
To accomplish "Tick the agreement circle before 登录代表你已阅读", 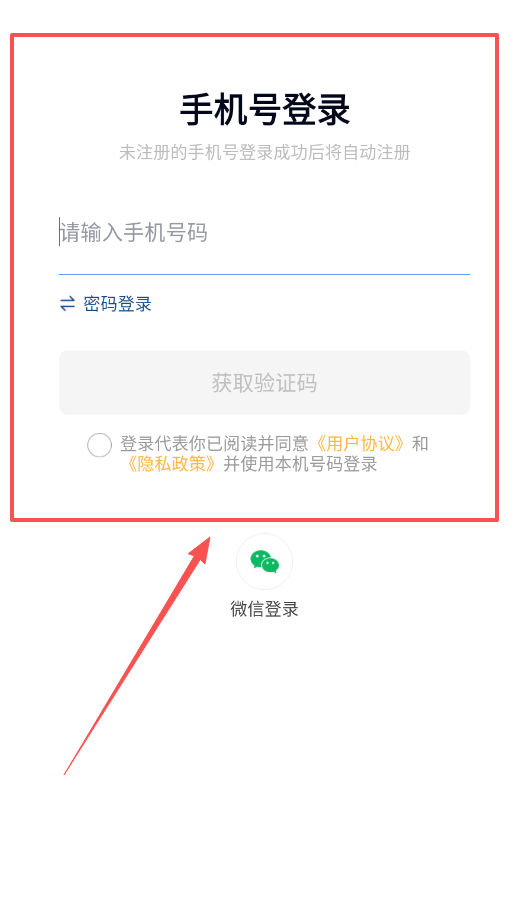I will (99, 445).
